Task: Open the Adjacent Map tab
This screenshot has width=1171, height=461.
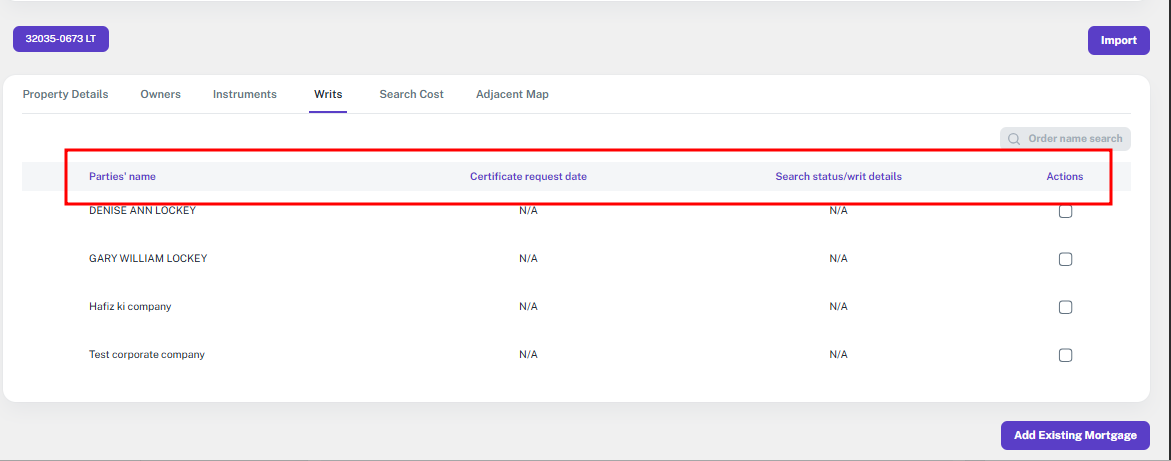Action: point(512,94)
